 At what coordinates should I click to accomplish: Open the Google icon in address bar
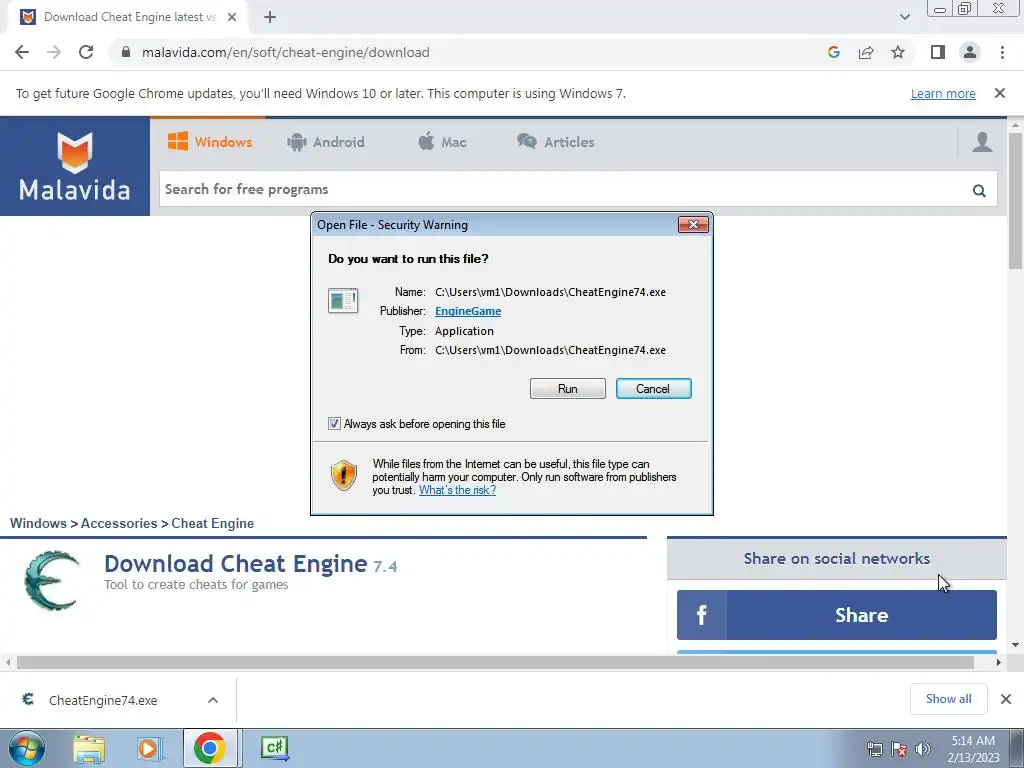(x=833, y=52)
